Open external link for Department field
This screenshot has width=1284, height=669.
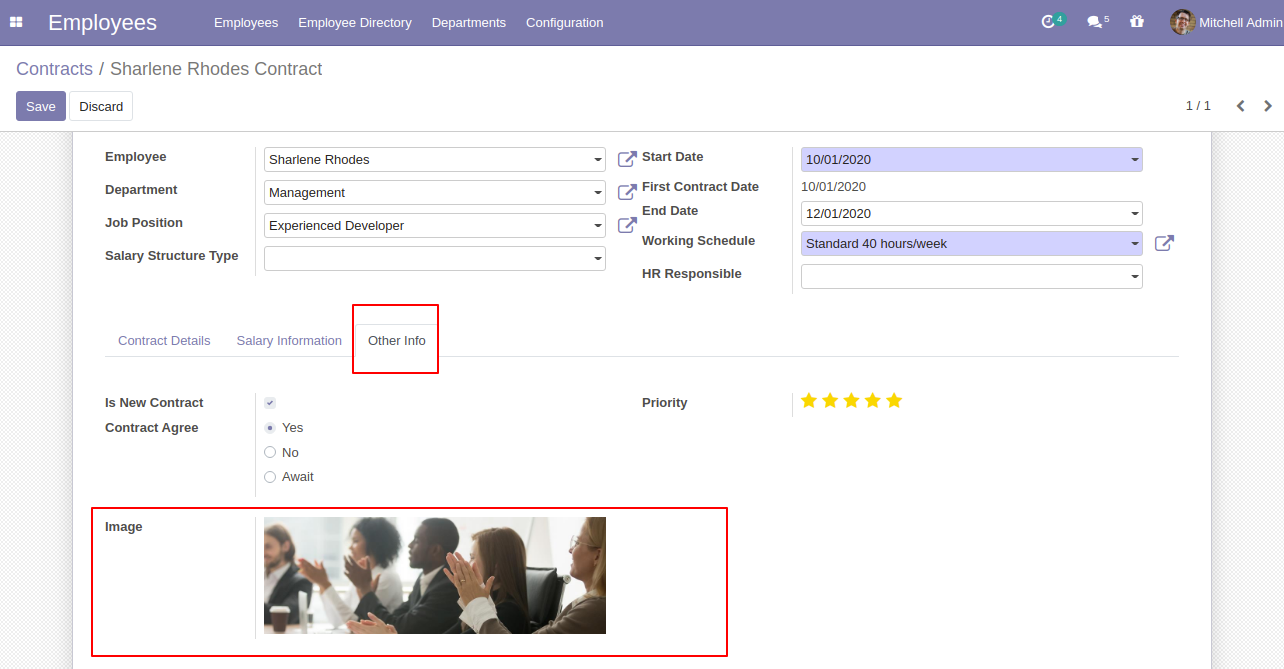click(627, 192)
